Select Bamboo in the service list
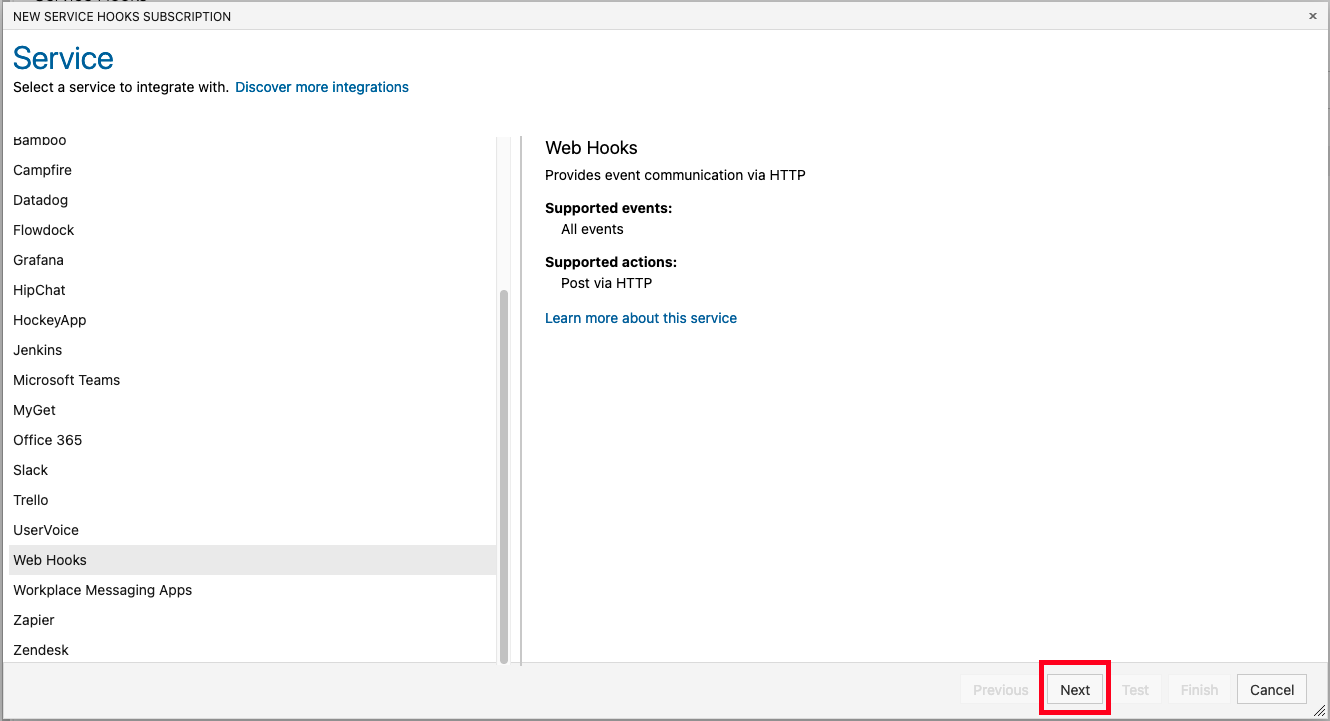1330x721 pixels. point(253,141)
